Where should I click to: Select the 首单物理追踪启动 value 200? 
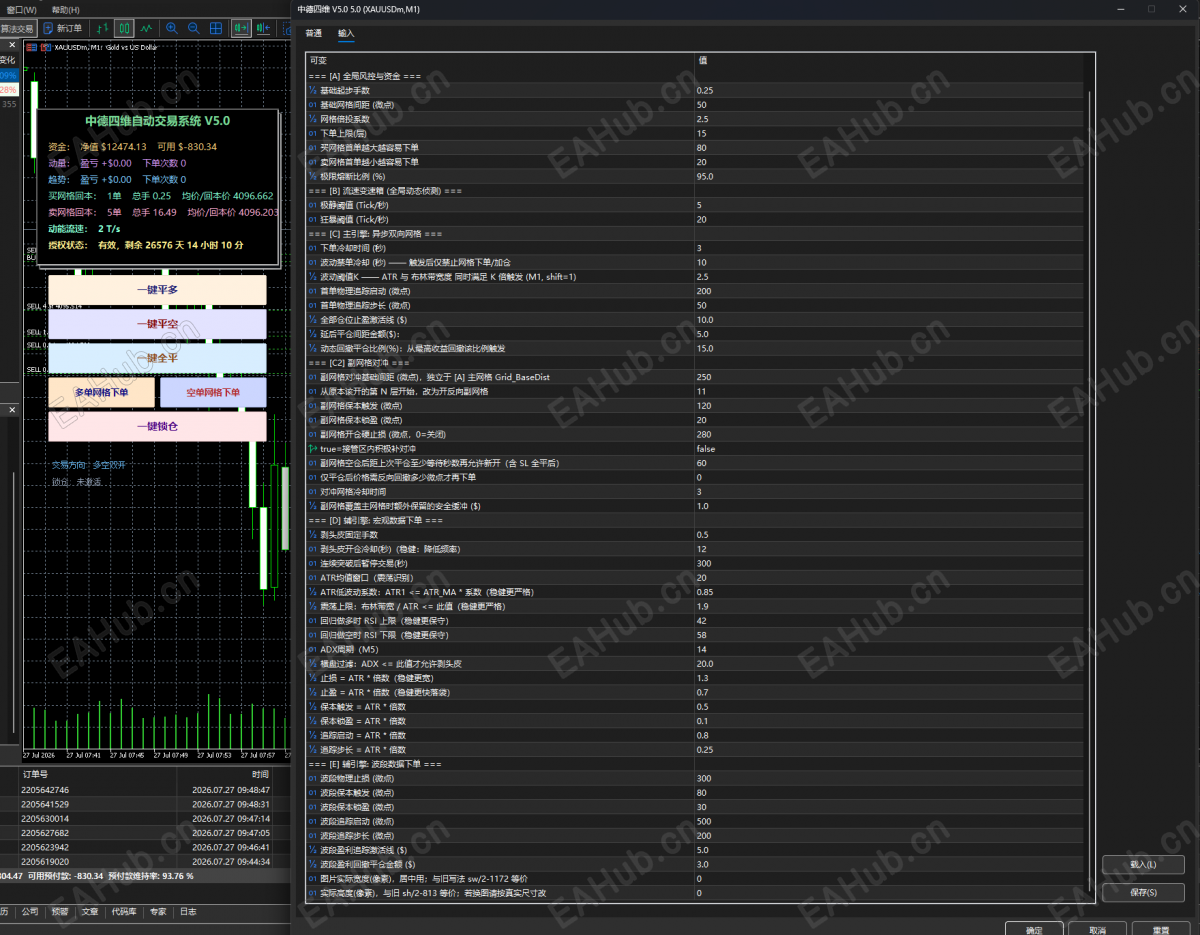click(888, 291)
